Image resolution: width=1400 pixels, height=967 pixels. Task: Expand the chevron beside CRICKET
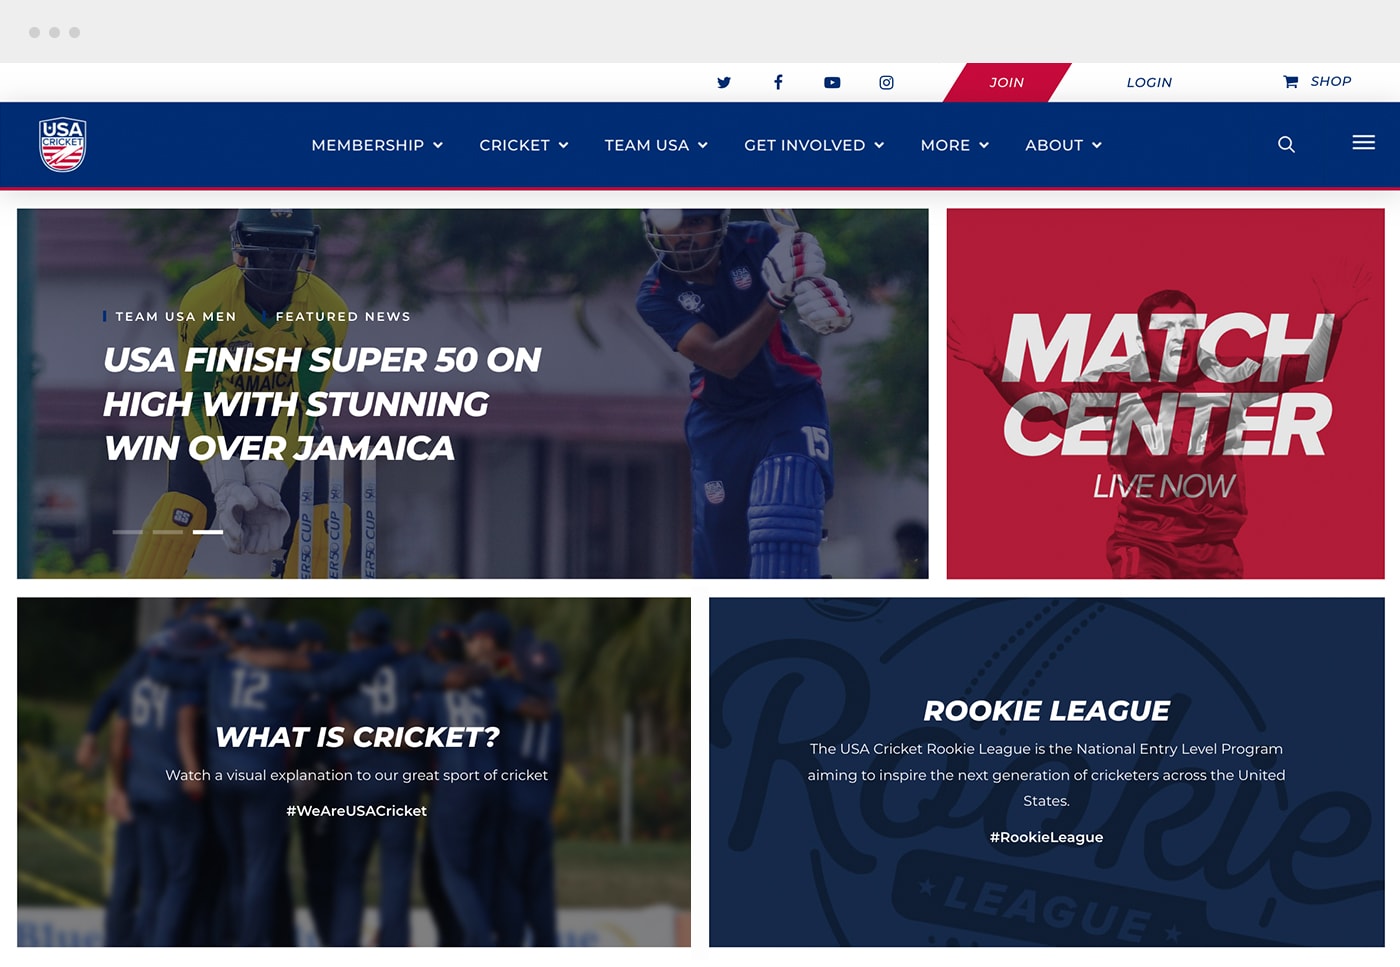pyautogui.click(x=563, y=145)
